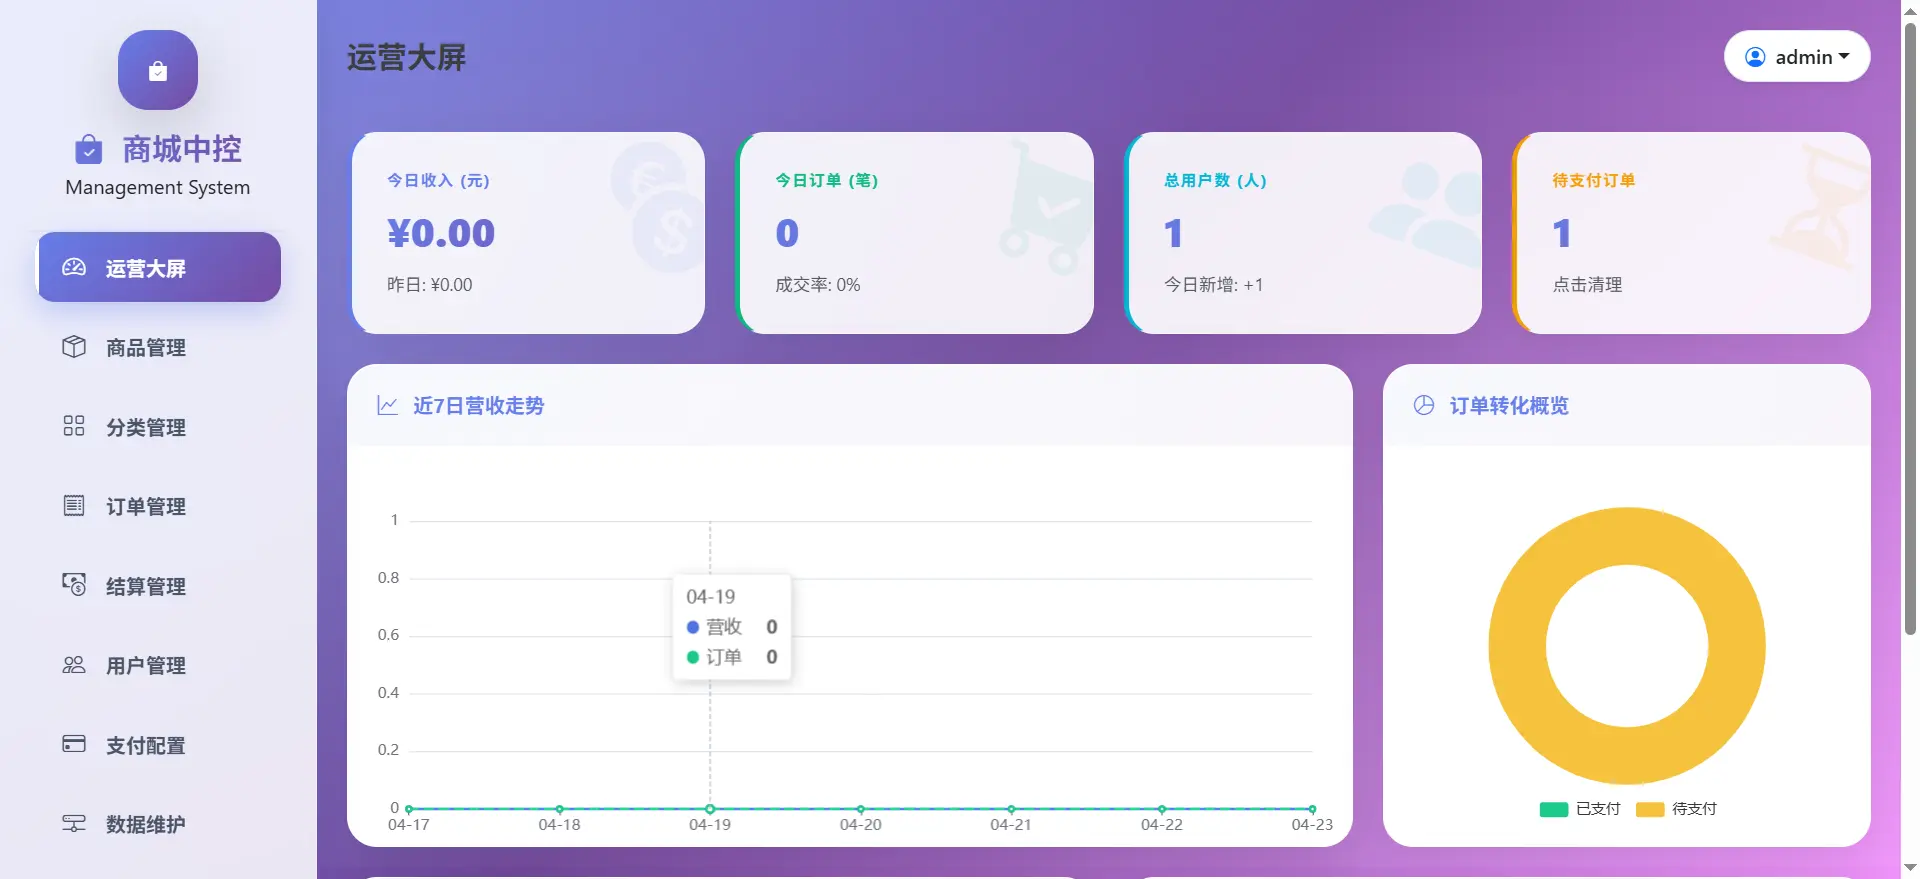Click the 点击清理 link
Screen dimensions: 1920x879
point(1587,285)
